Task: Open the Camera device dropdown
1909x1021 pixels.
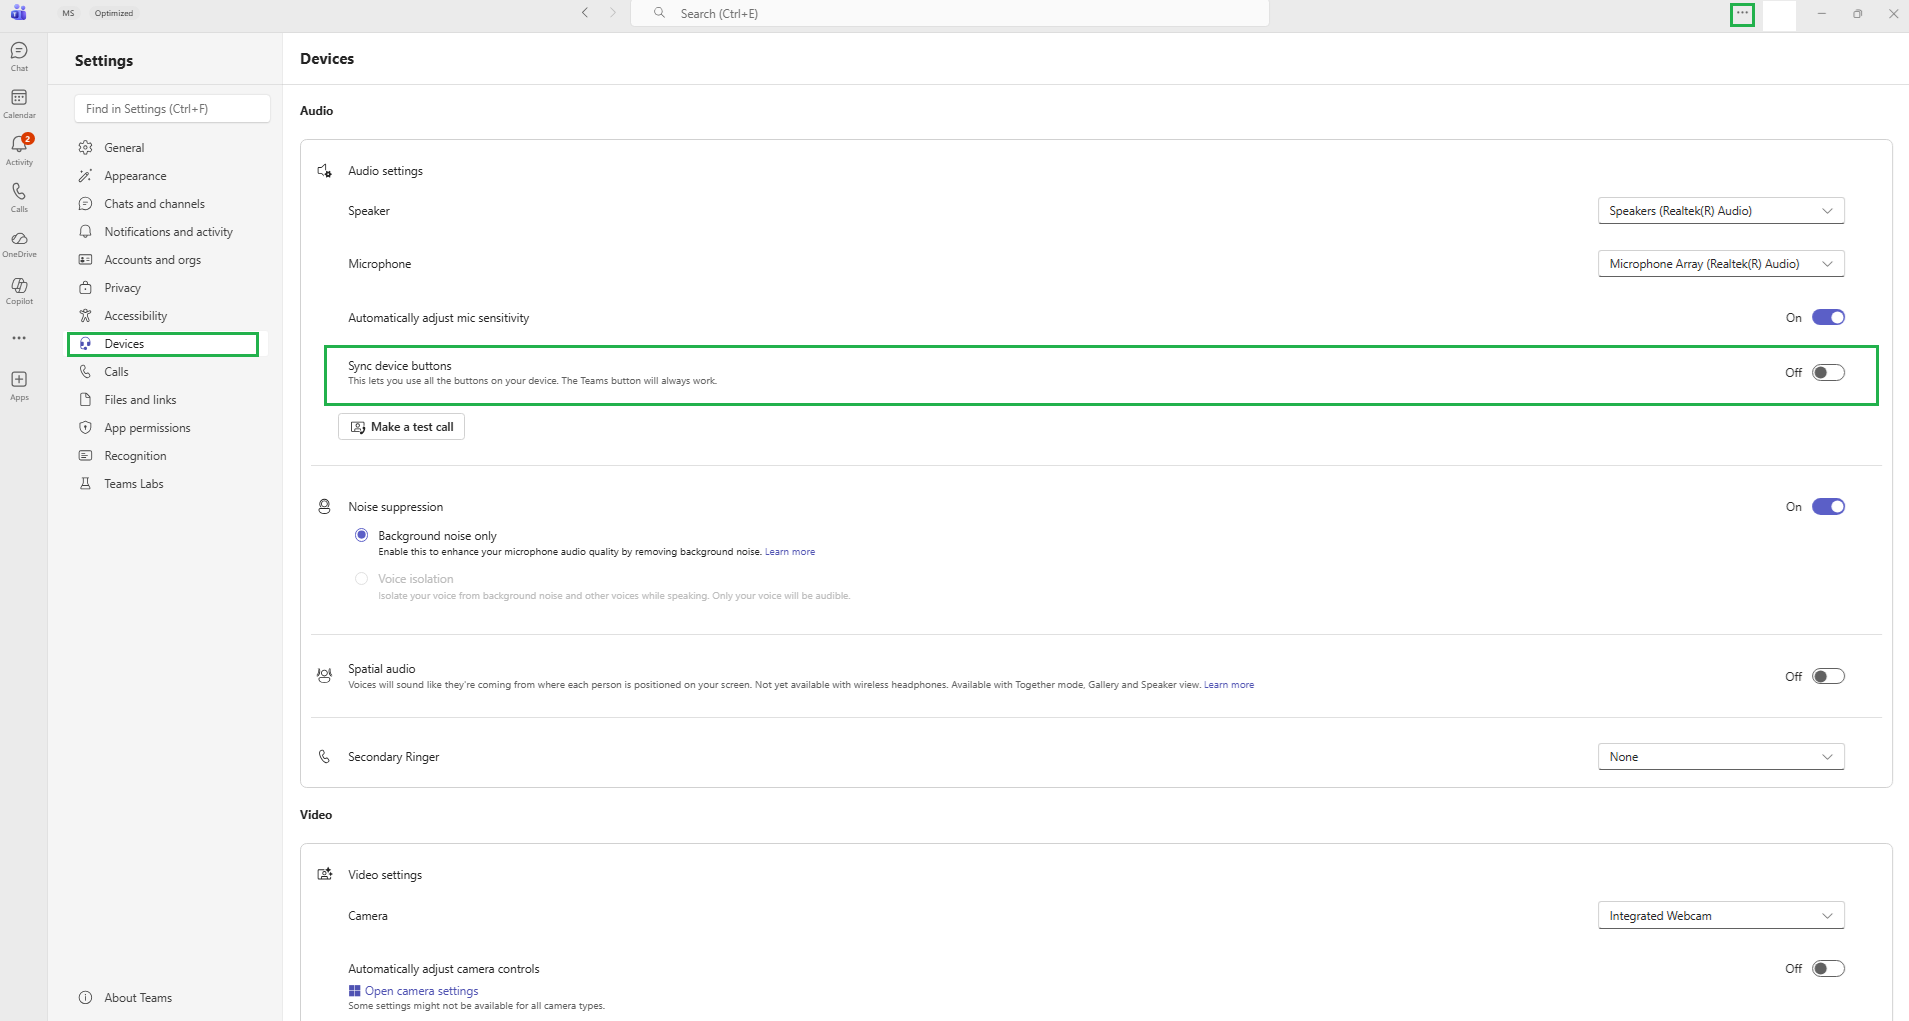Action: pos(1721,916)
